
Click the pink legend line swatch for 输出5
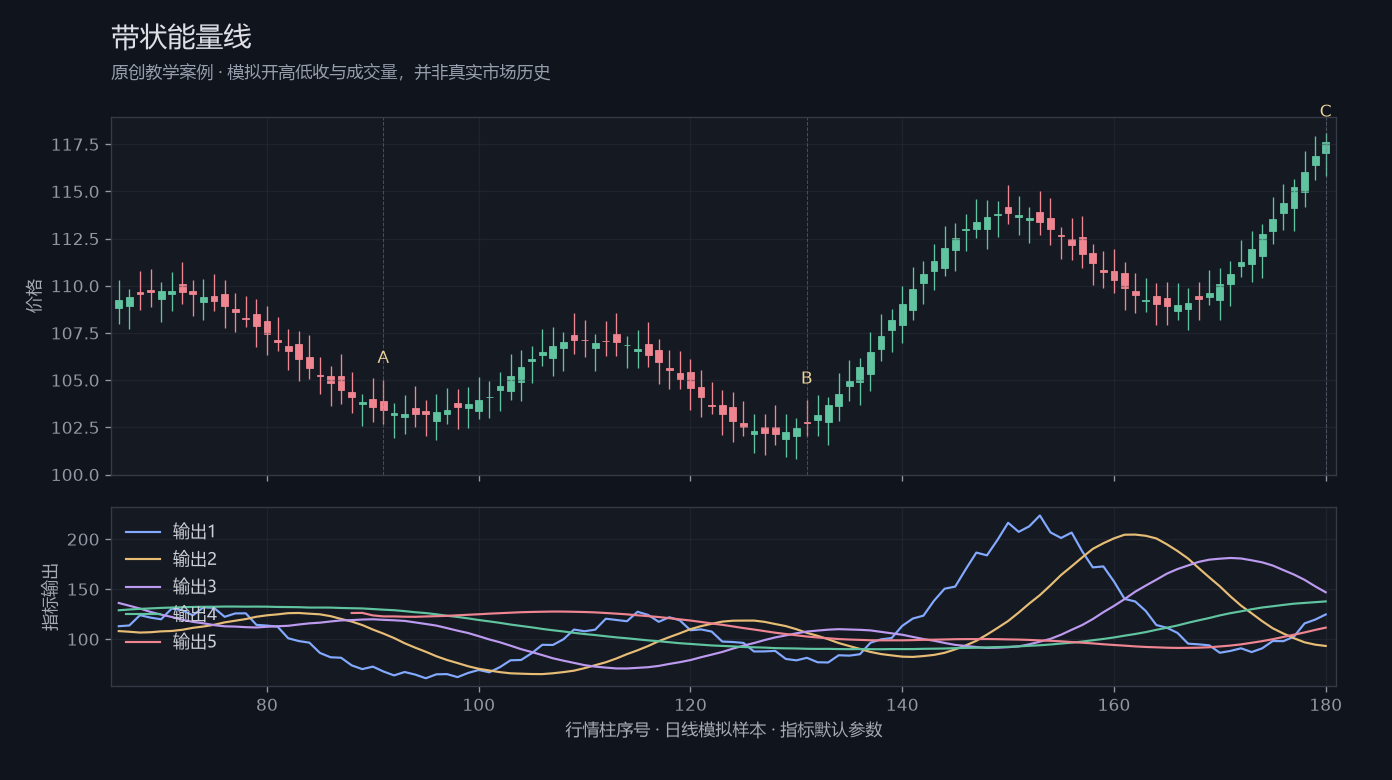(x=142, y=642)
